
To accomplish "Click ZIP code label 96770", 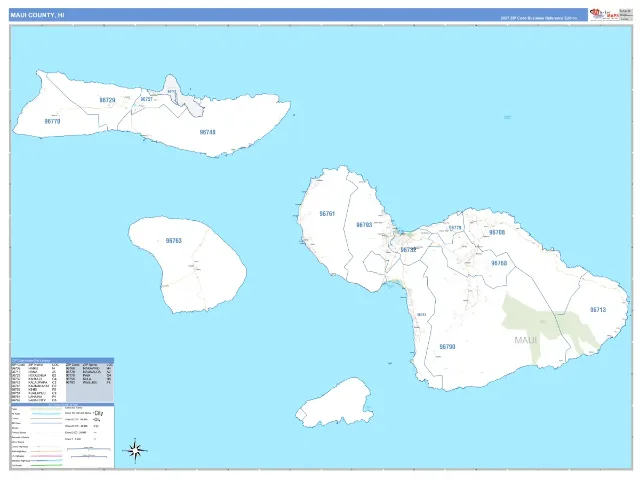I will tap(52, 121).
